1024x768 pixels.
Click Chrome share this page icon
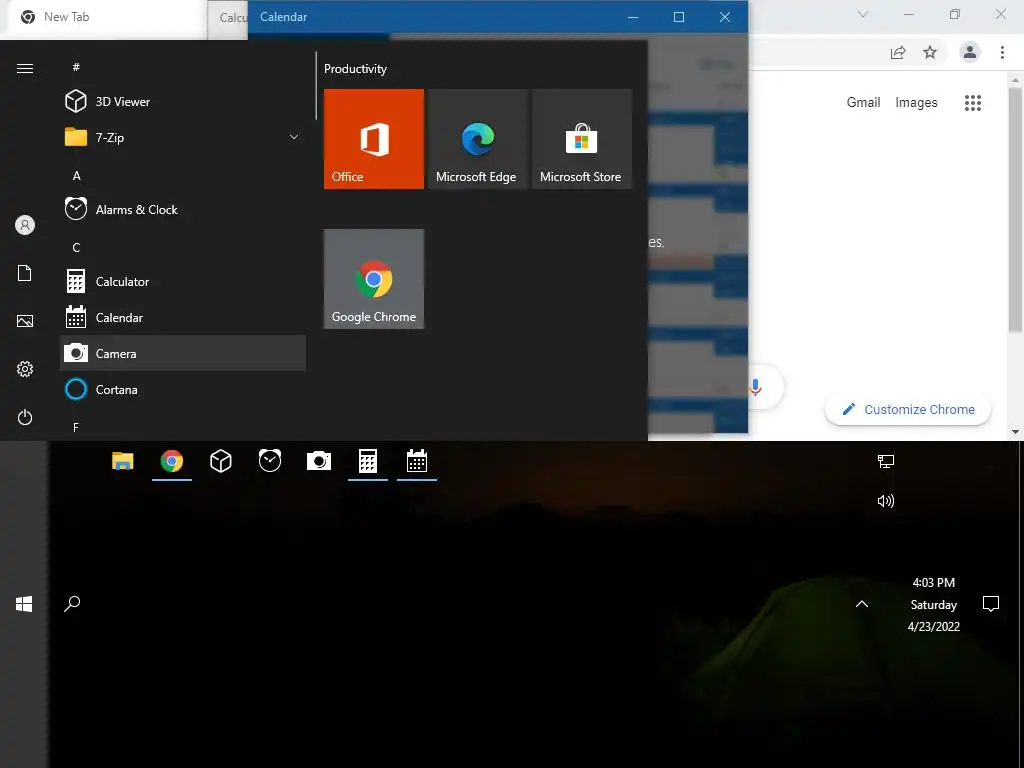(x=898, y=52)
